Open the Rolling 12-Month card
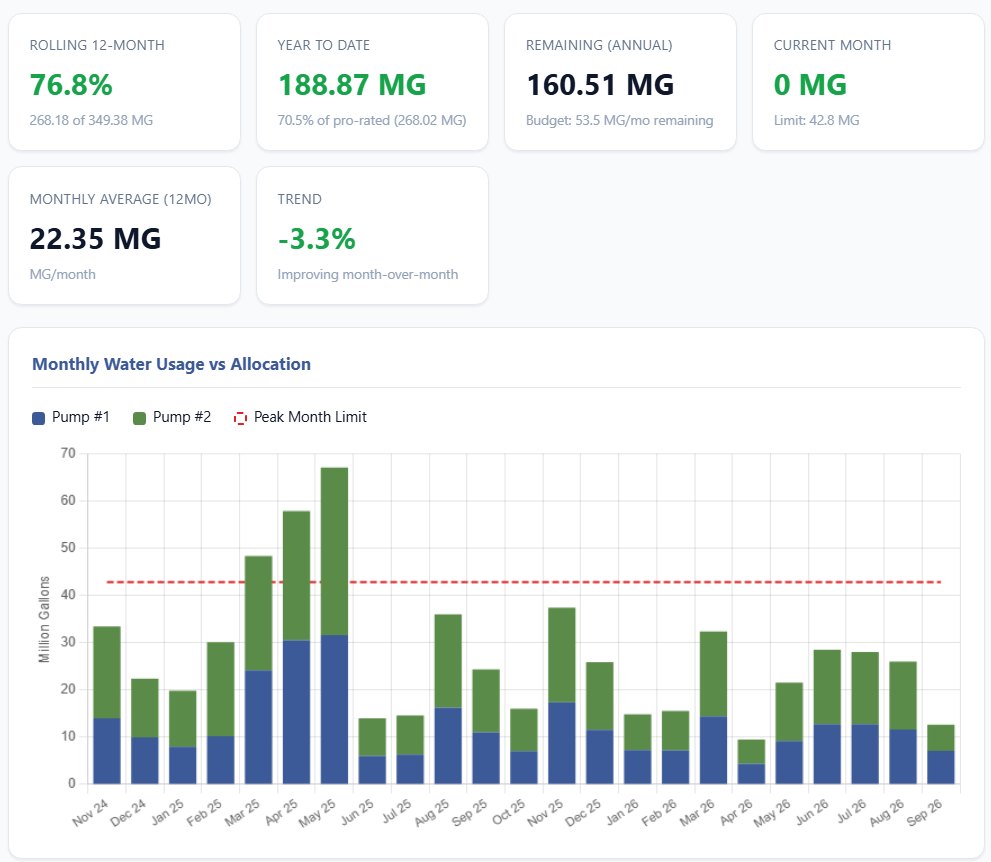991x862 pixels. (125, 82)
